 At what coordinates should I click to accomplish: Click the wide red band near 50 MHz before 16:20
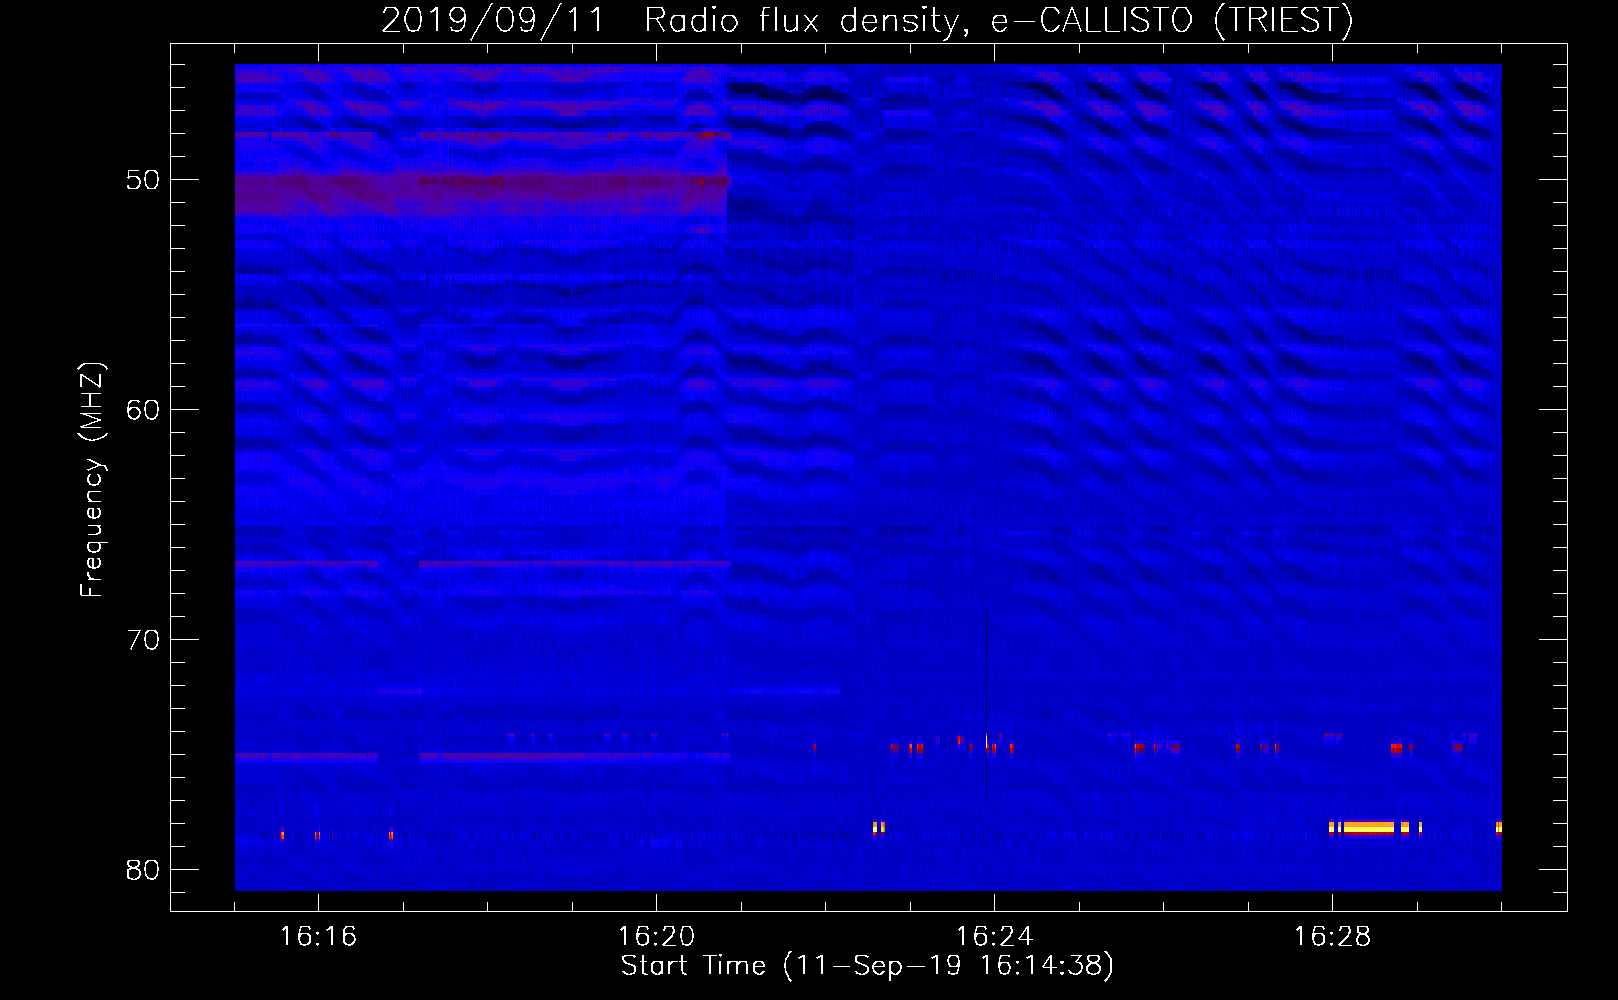point(481,192)
